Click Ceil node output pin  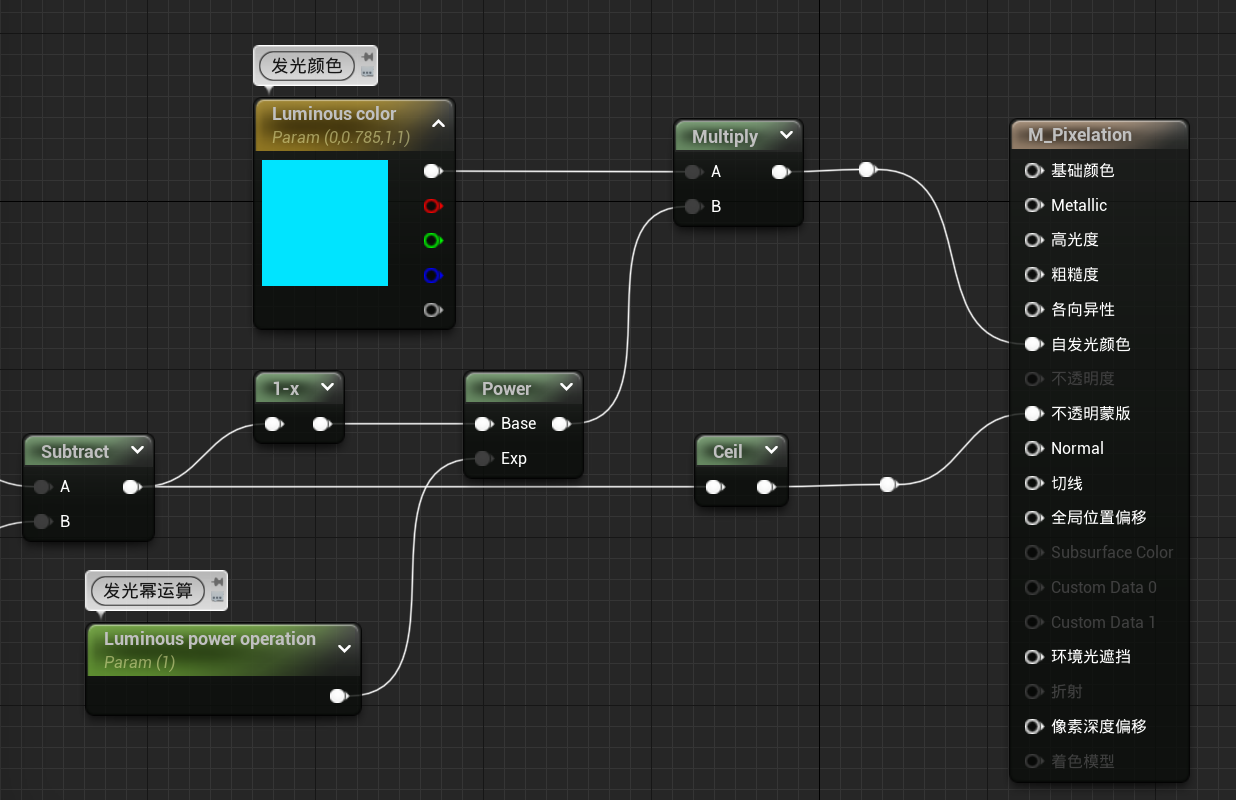[765, 487]
